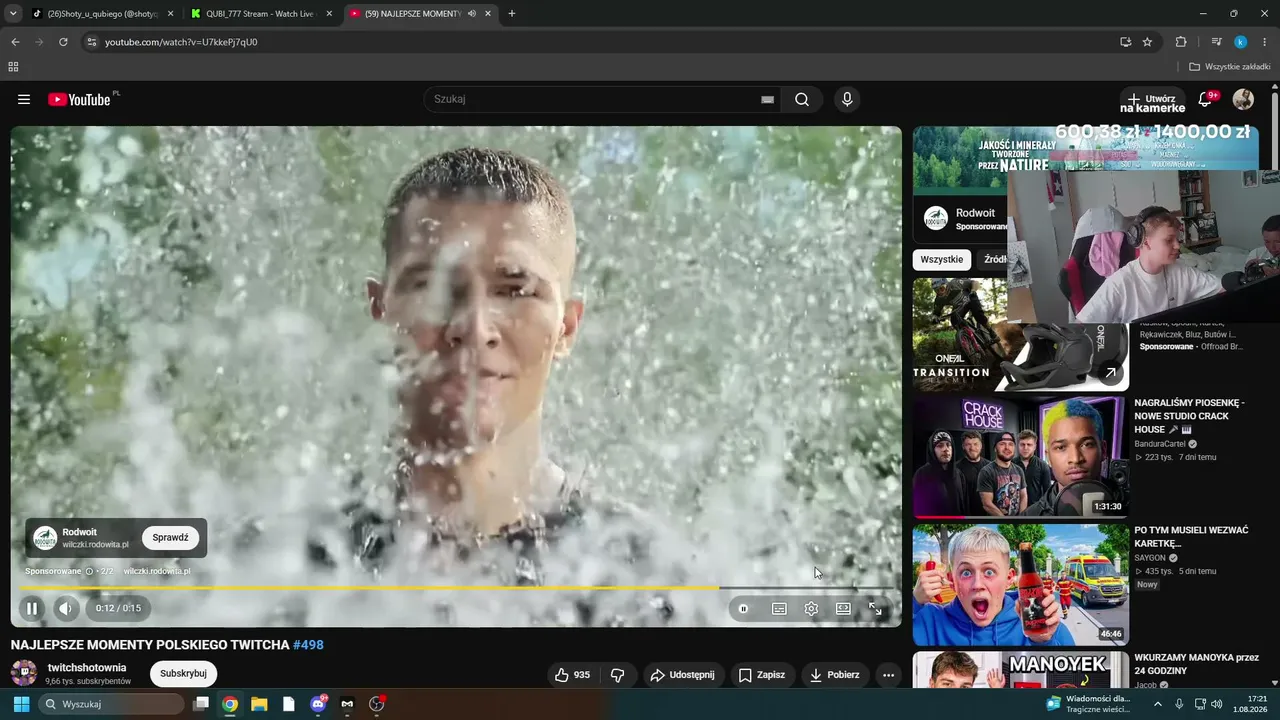Open Discord from the taskbar
The height and width of the screenshot is (720, 1280).
pyautogui.click(x=318, y=704)
